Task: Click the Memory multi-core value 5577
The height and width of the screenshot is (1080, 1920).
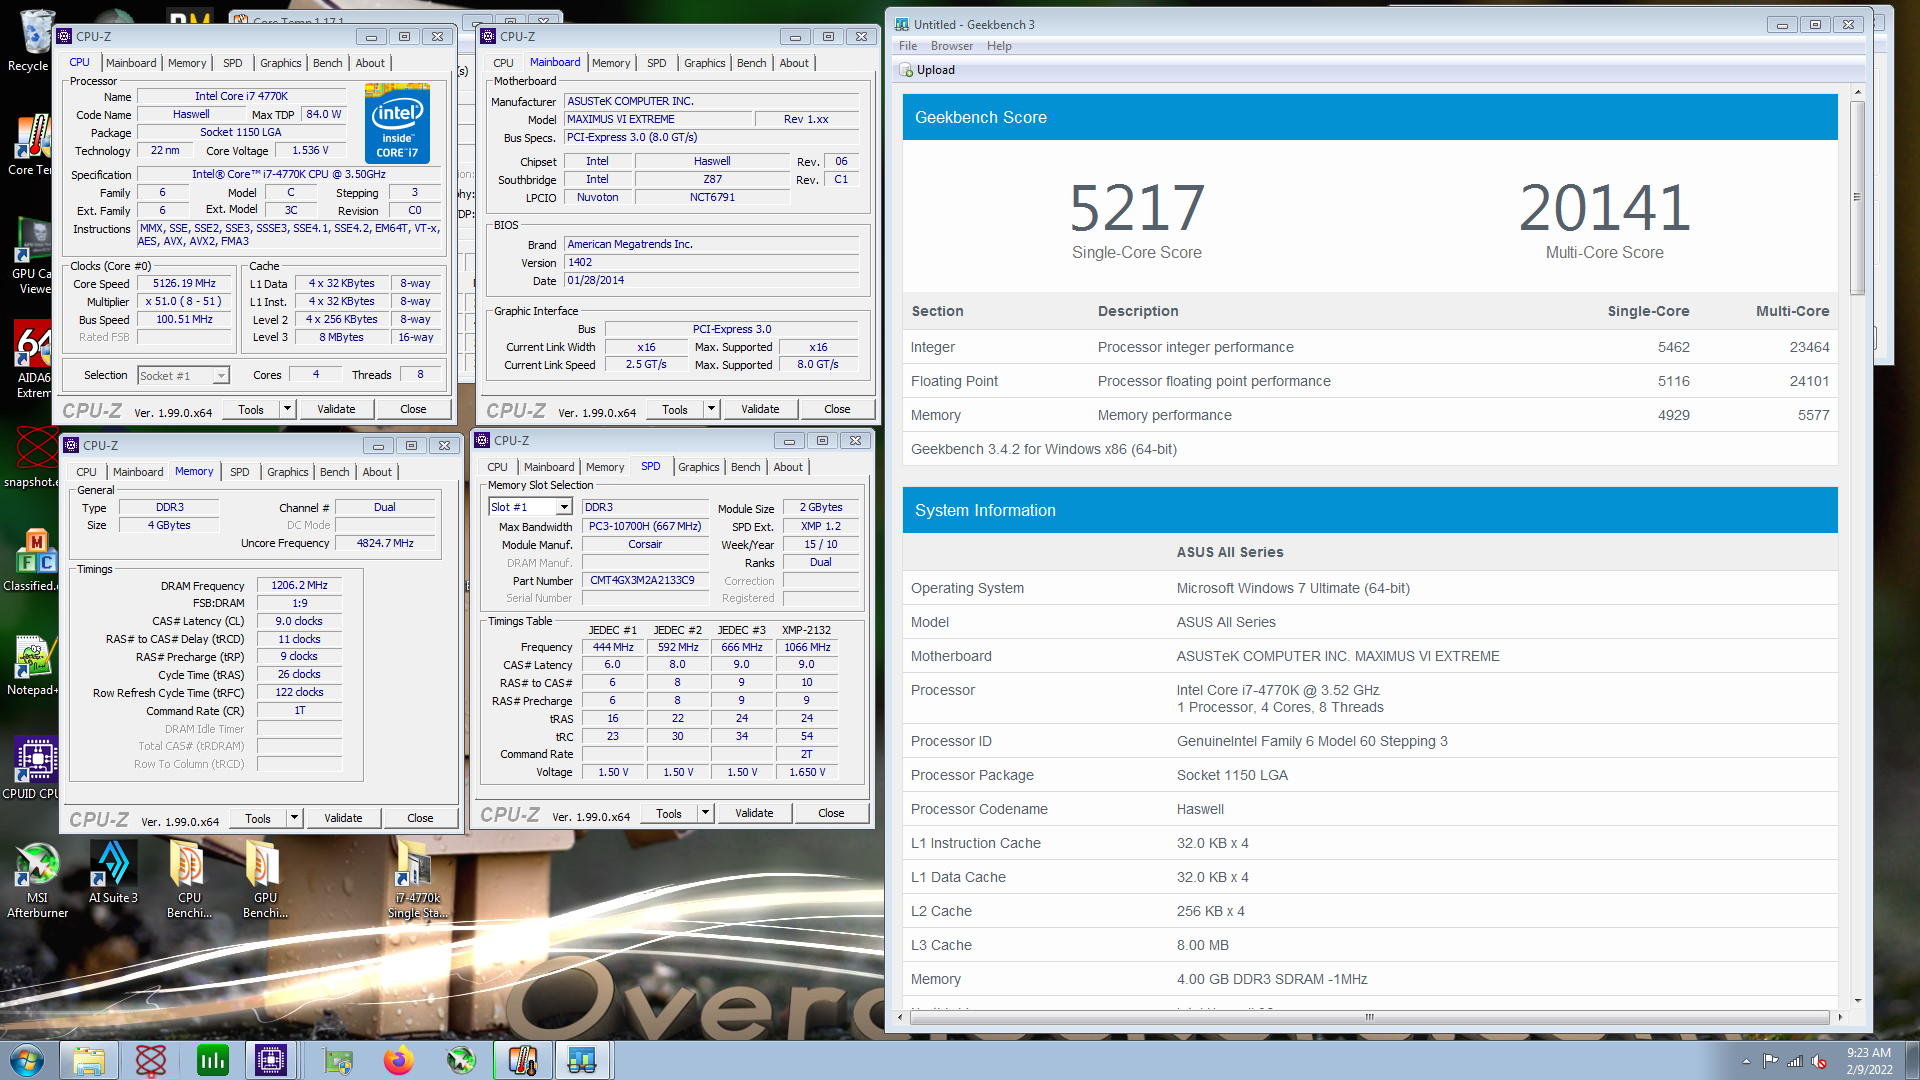Action: [x=1813, y=415]
